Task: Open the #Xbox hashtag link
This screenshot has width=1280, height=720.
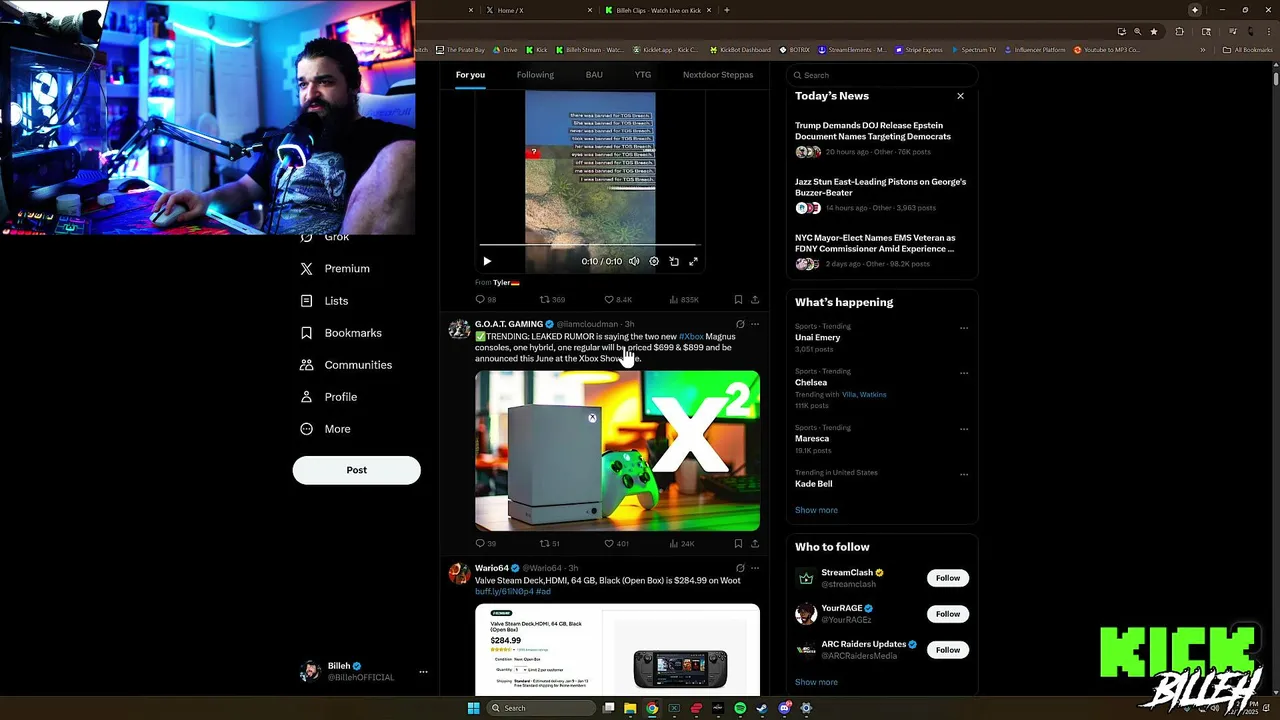Action: (691, 337)
